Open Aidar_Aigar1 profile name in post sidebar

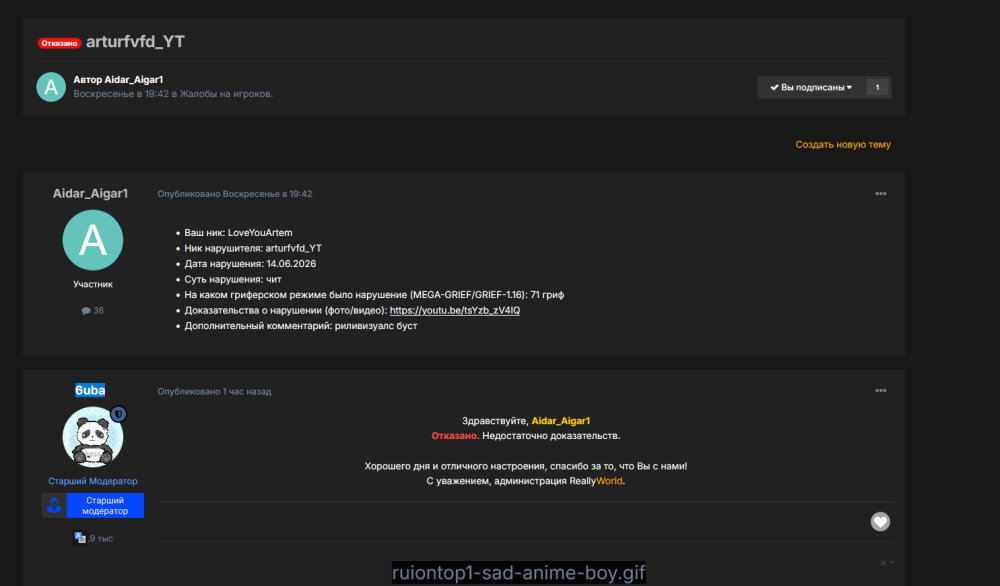tap(91, 194)
